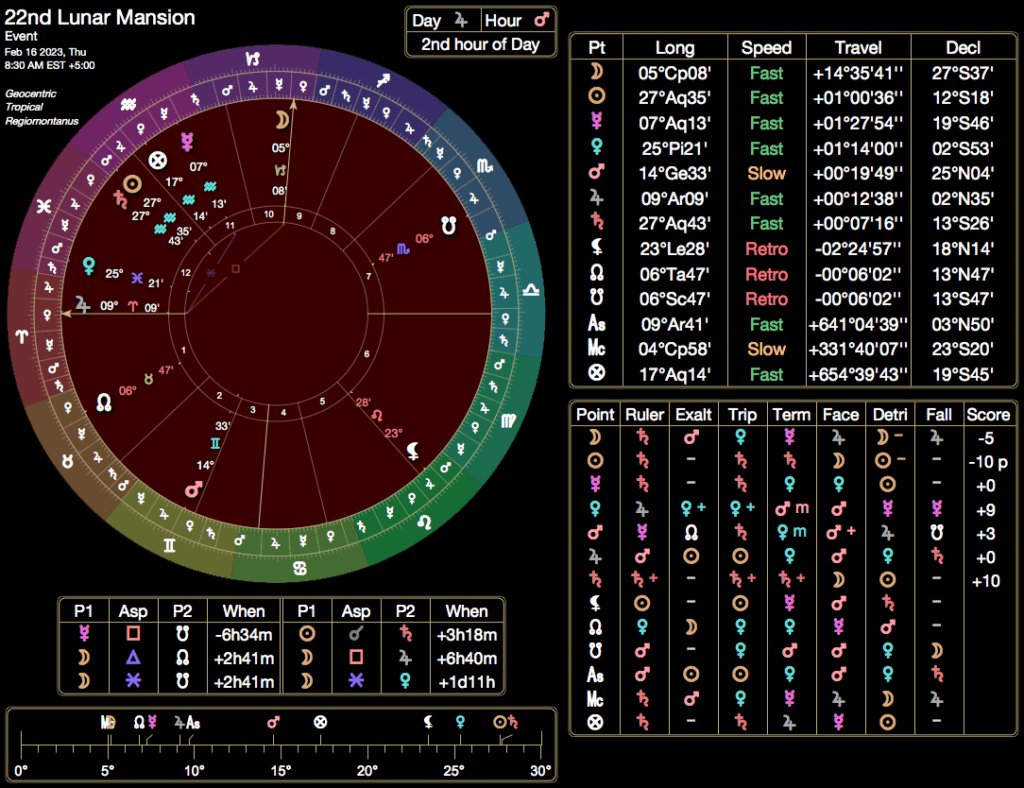Click the 22nd Lunar Mansion title

pyautogui.click(x=100, y=18)
